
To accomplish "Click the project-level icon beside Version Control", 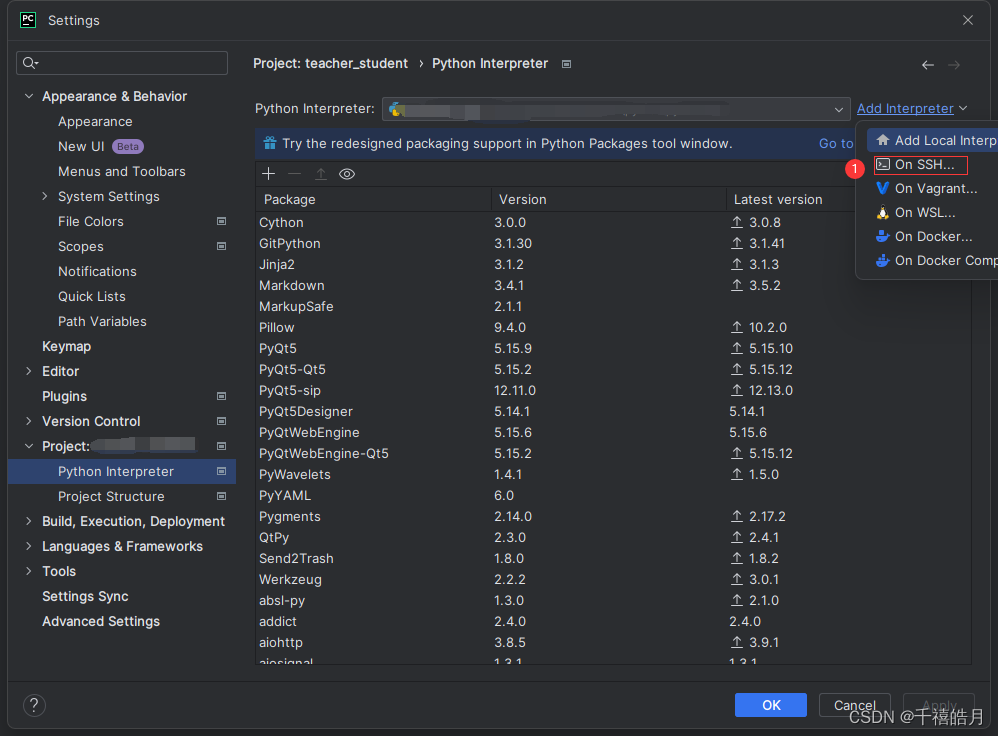I will (x=221, y=421).
